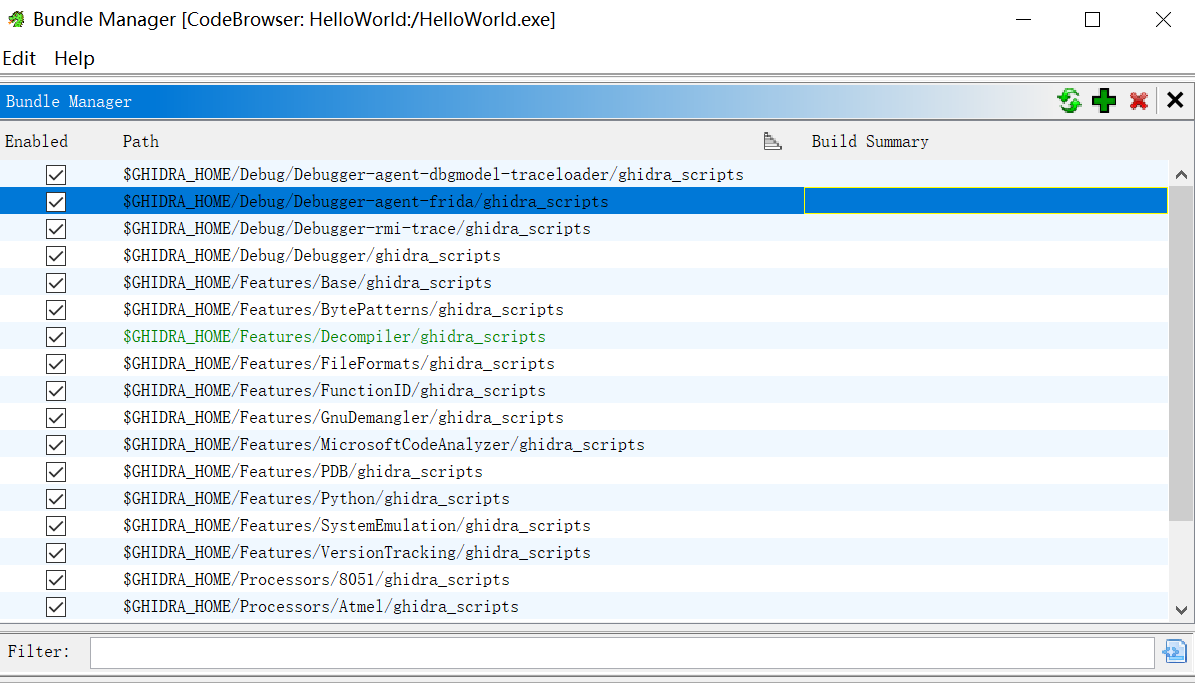Select Debugger-agent-frida/ghidra_scripts path row
The image size is (1195, 683).
366,201
